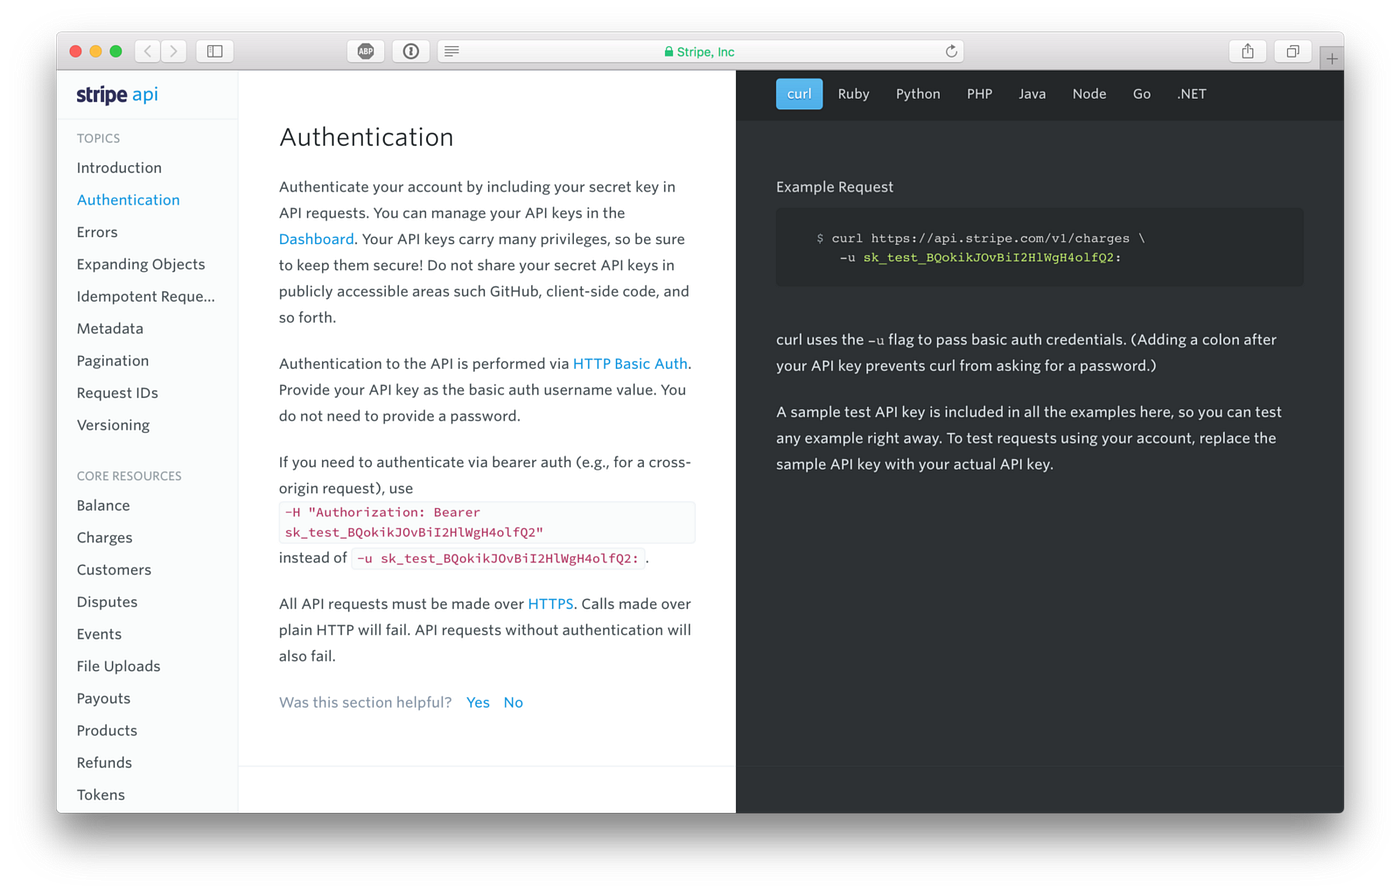Image resolution: width=1400 pixels, height=893 pixels.
Task: Open Reader view icon in address bar
Action: 452,51
